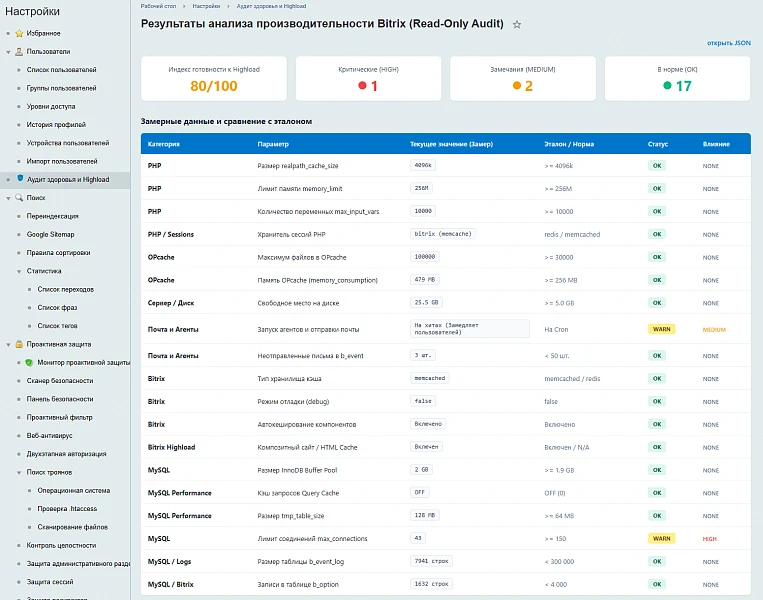Open Контроль целостности in sidebar

tap(61, 545)
